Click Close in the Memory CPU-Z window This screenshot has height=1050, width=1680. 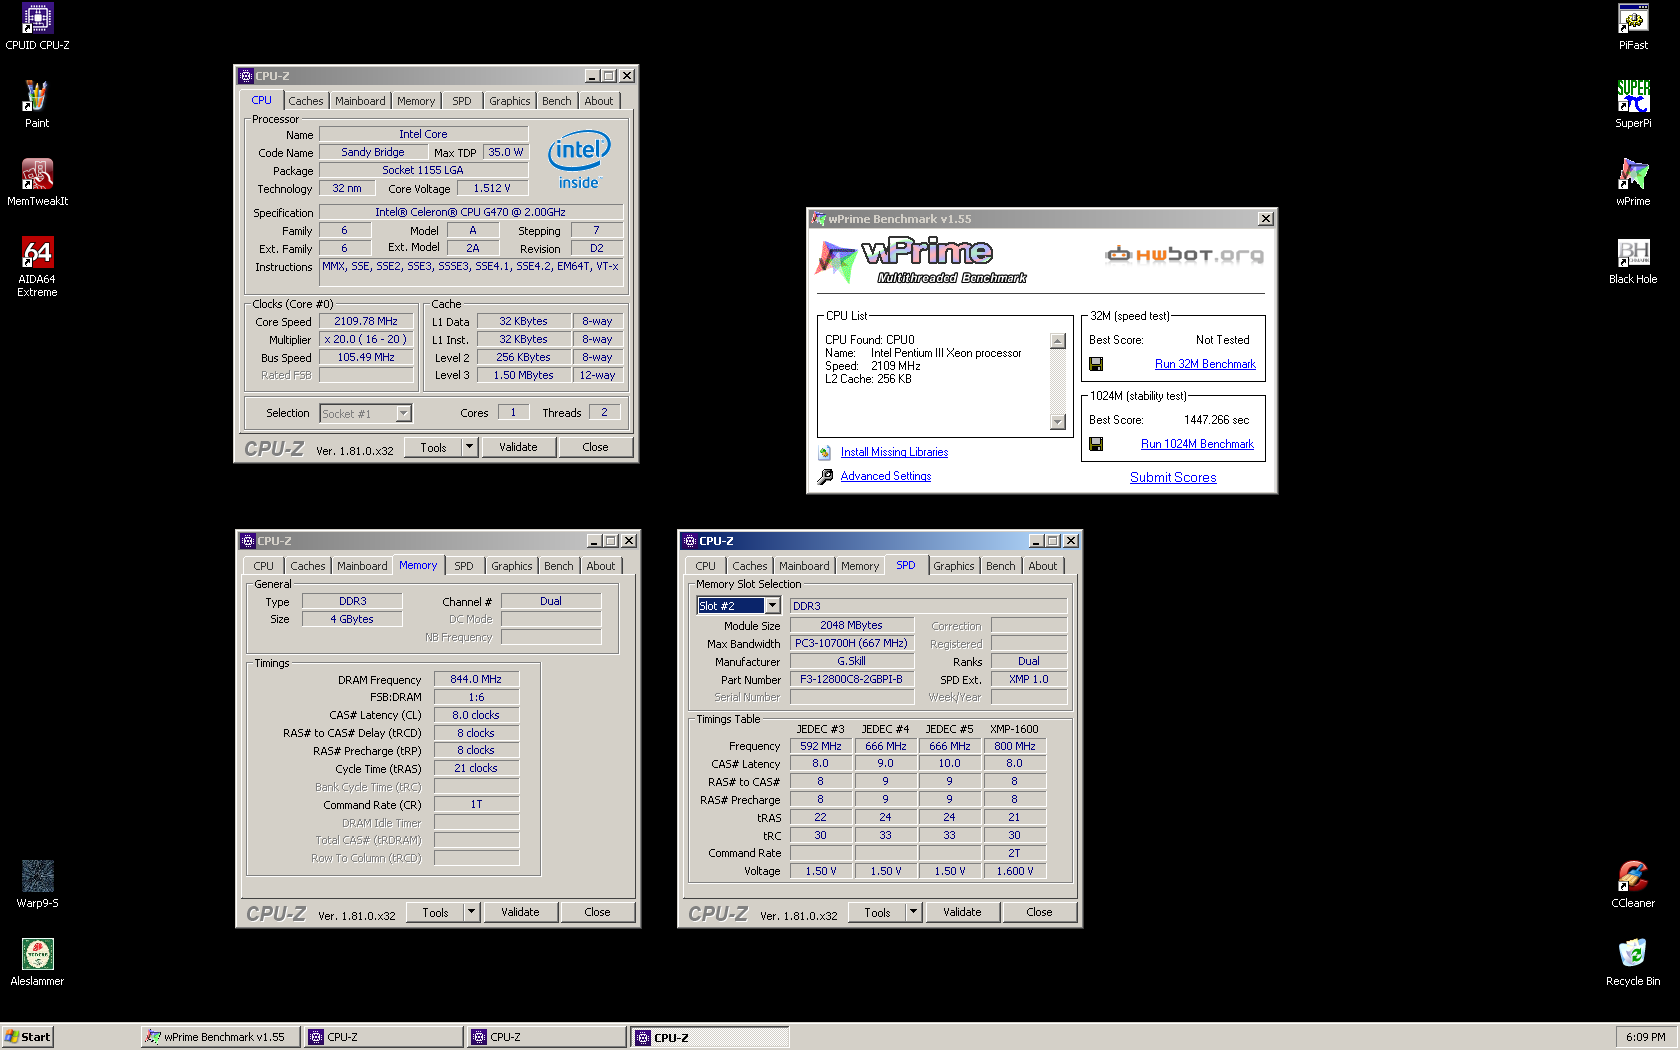point(597,912)
